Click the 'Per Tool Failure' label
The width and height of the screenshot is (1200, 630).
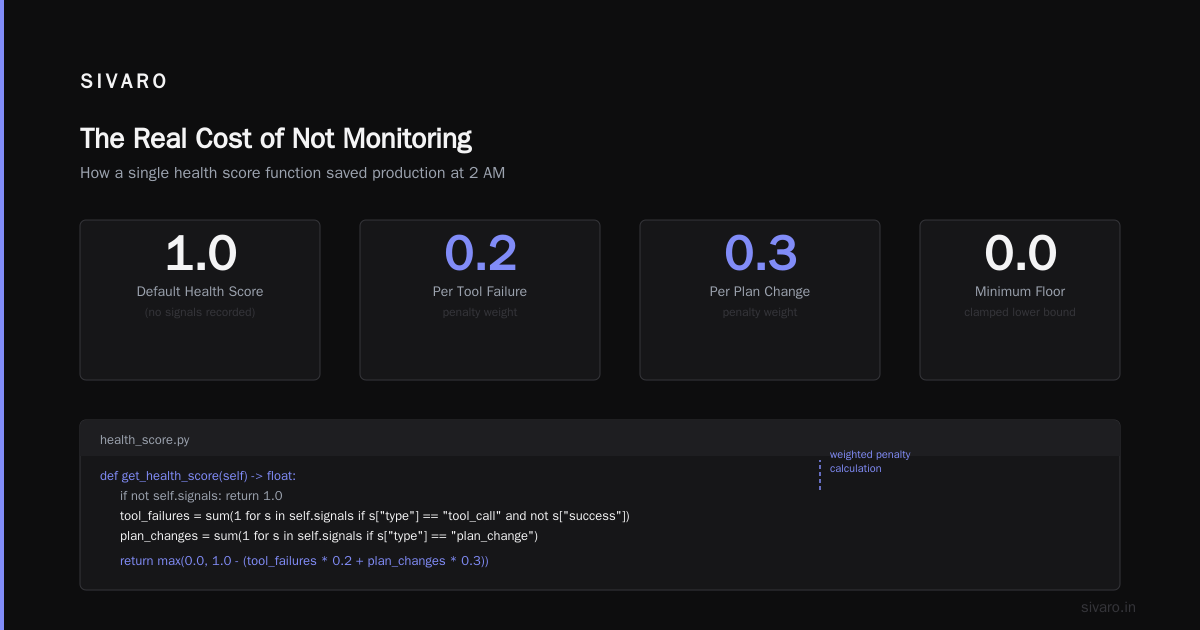(480, 292)
